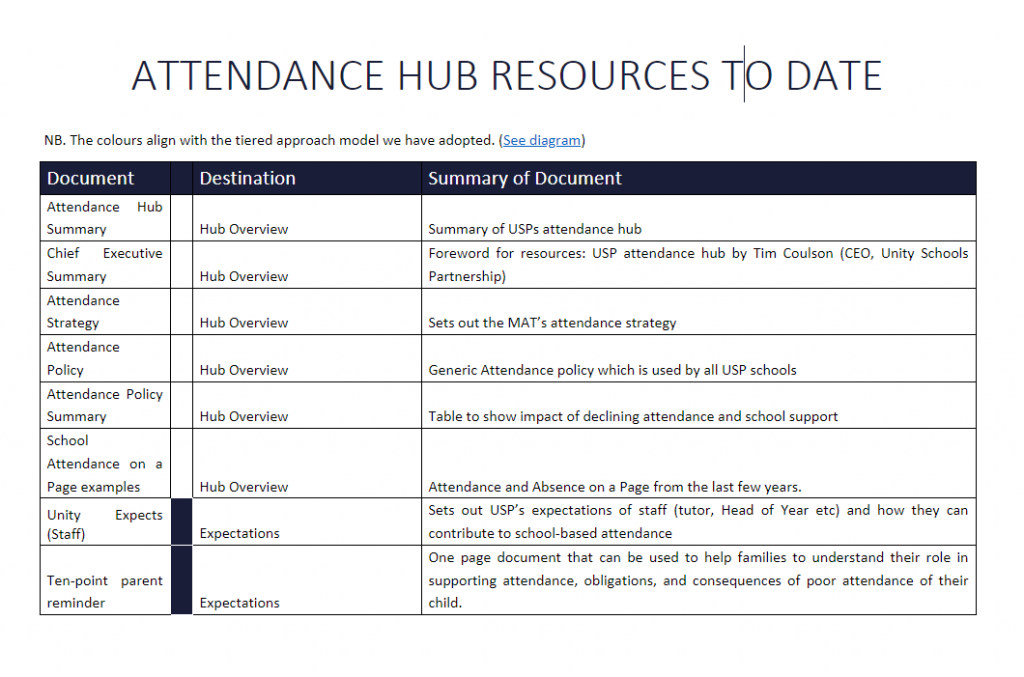Viewport: 1024px width, 677px height.
Task: Click 'Summary of USPs attendance hub' text
Action: pos(535,229)
